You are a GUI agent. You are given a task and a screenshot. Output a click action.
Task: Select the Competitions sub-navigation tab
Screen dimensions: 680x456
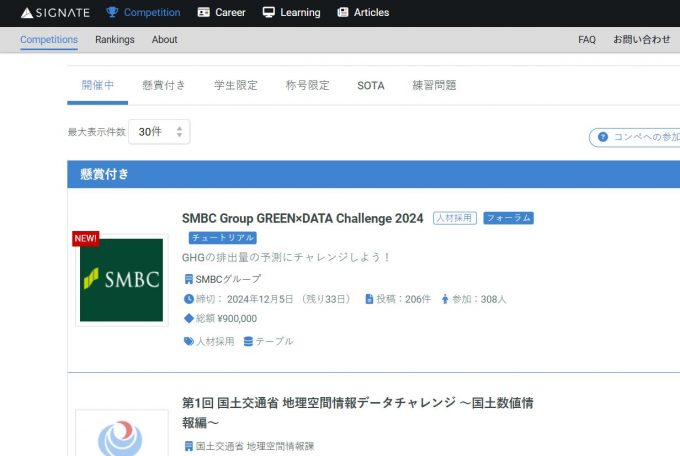click(49, 39)
